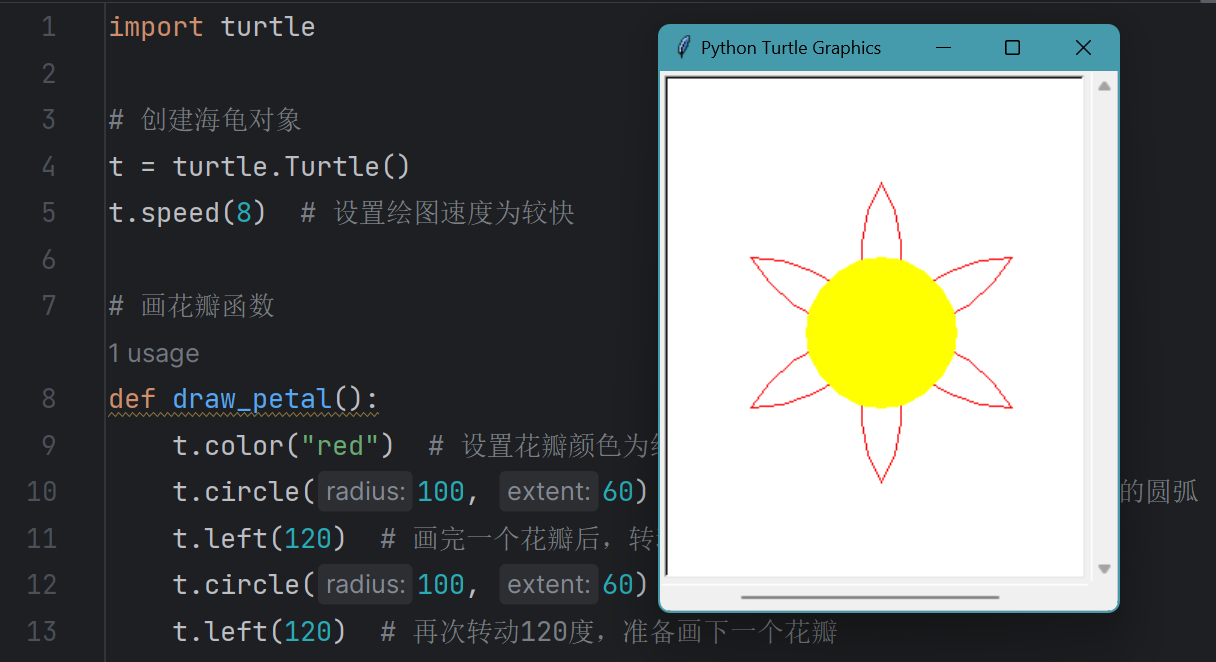
Task: Click the horizontal scrollbar thumb under the canvas
Action: [870, 597]
